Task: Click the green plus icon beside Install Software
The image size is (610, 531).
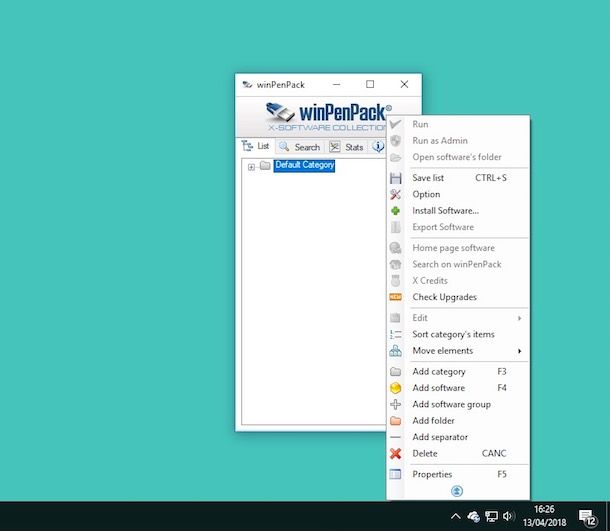Action: (395, 211)
